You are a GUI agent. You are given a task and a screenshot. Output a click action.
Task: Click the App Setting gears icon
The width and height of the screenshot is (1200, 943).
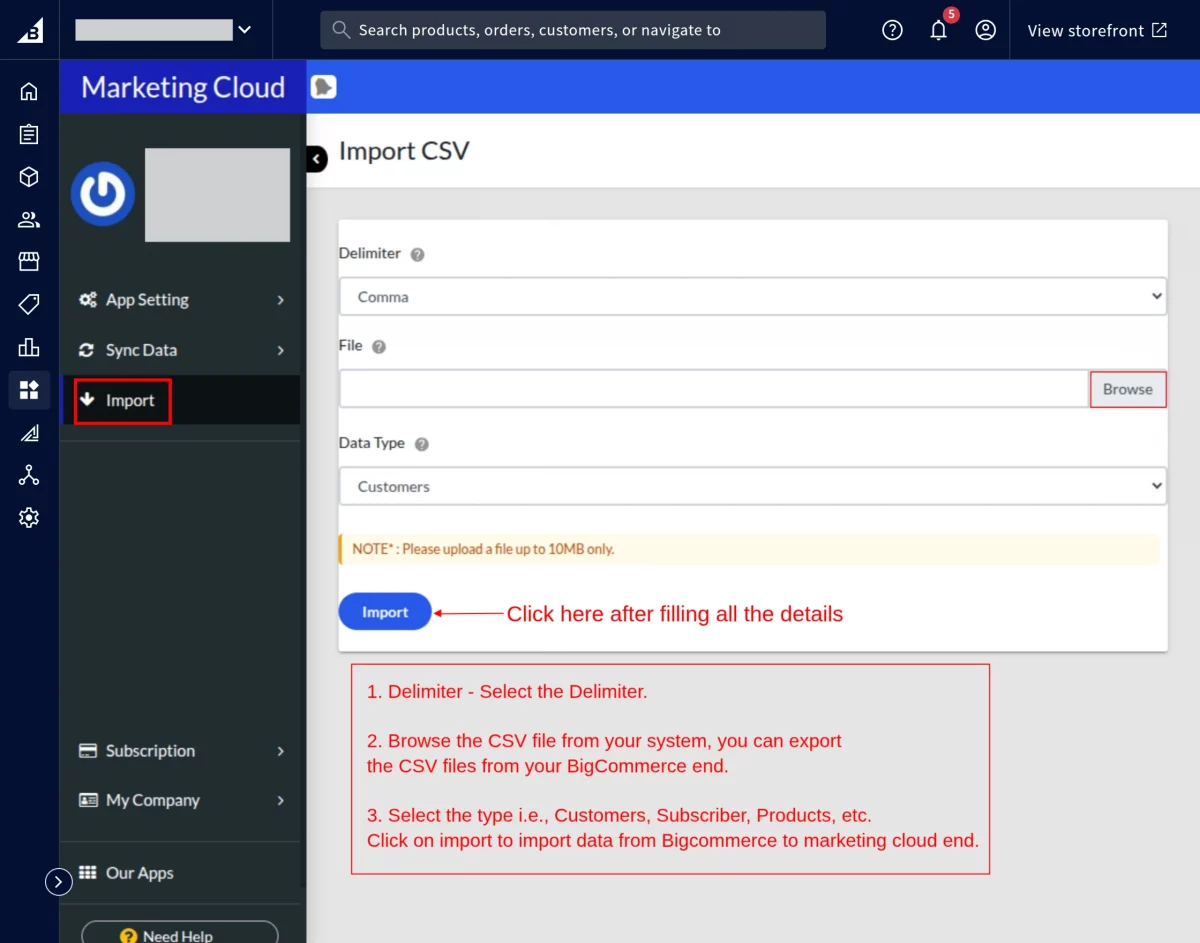tap(88, 300)
